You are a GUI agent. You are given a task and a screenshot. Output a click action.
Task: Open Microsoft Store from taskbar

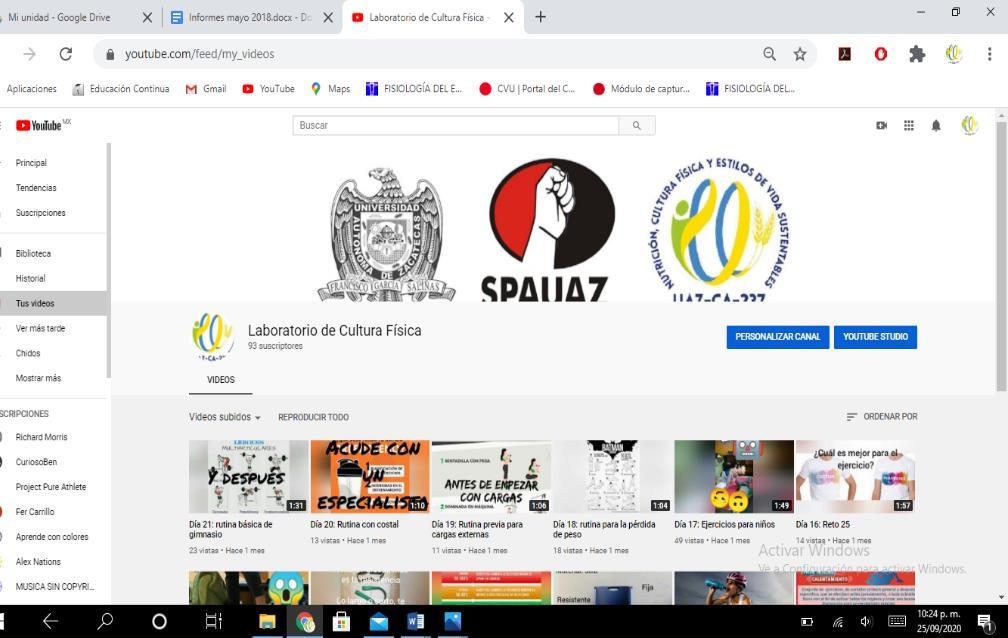click(341, 621)
